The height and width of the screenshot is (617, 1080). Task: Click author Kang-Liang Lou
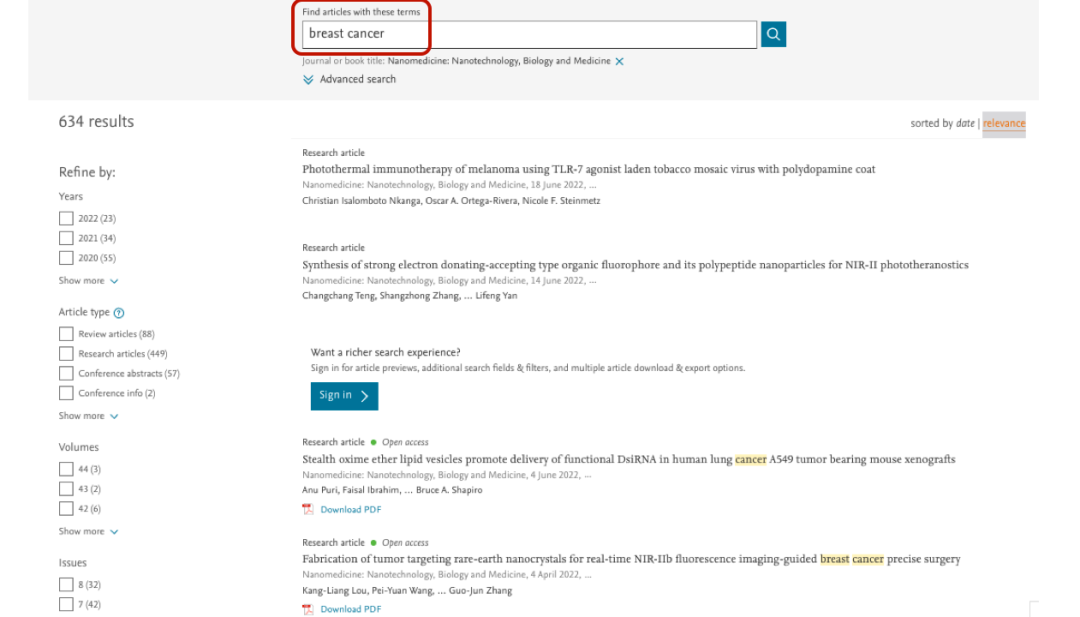(335, 591)
